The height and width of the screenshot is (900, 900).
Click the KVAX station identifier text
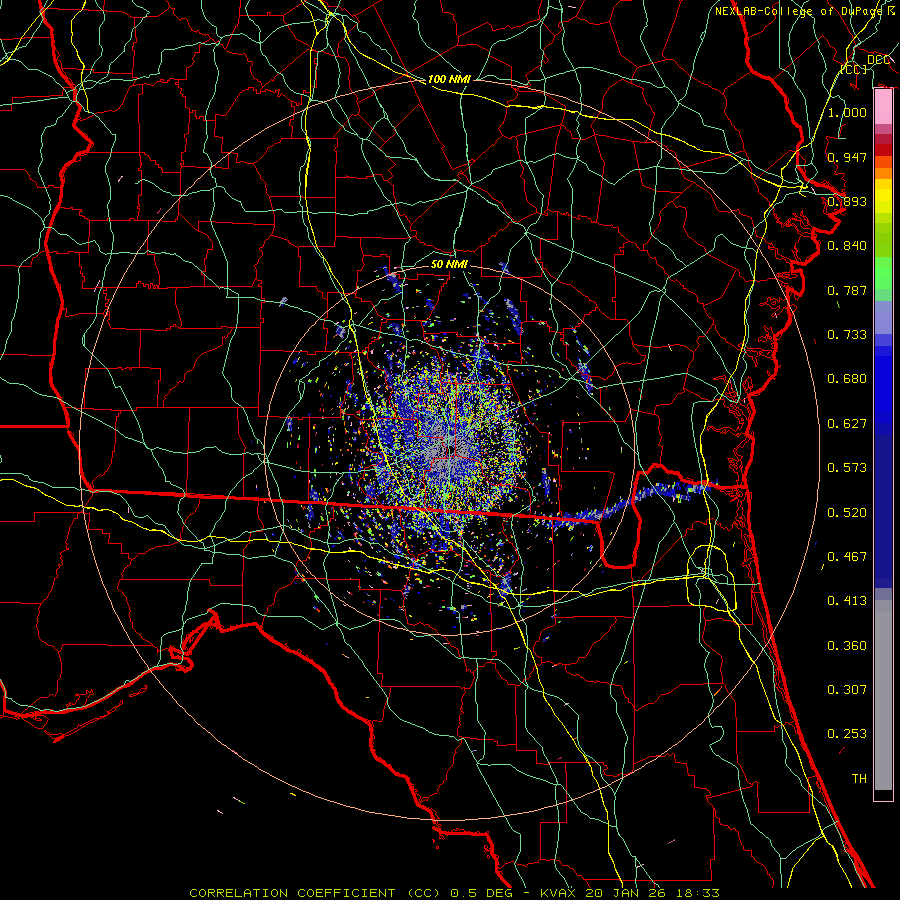(558, 893)
